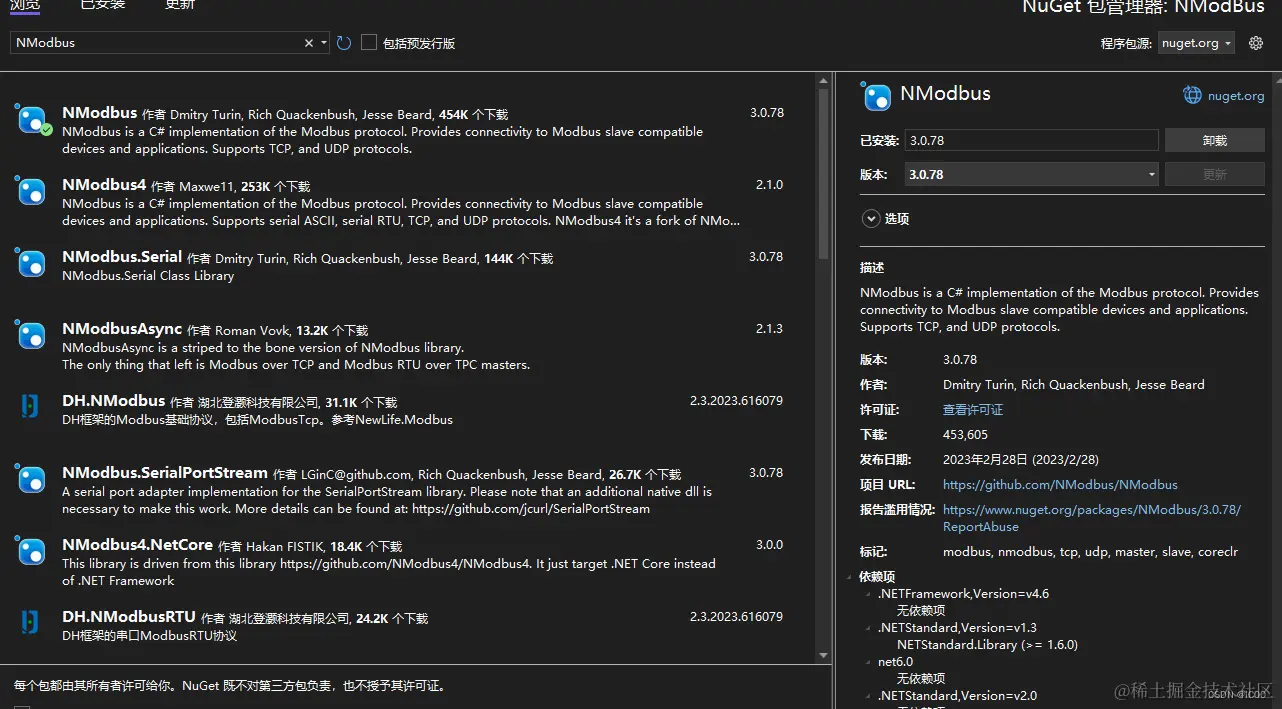Click the publish date 2023年2月28日
Image resolution: width=1282 pixels, height=709 pixels.
tap(1021, 460)
